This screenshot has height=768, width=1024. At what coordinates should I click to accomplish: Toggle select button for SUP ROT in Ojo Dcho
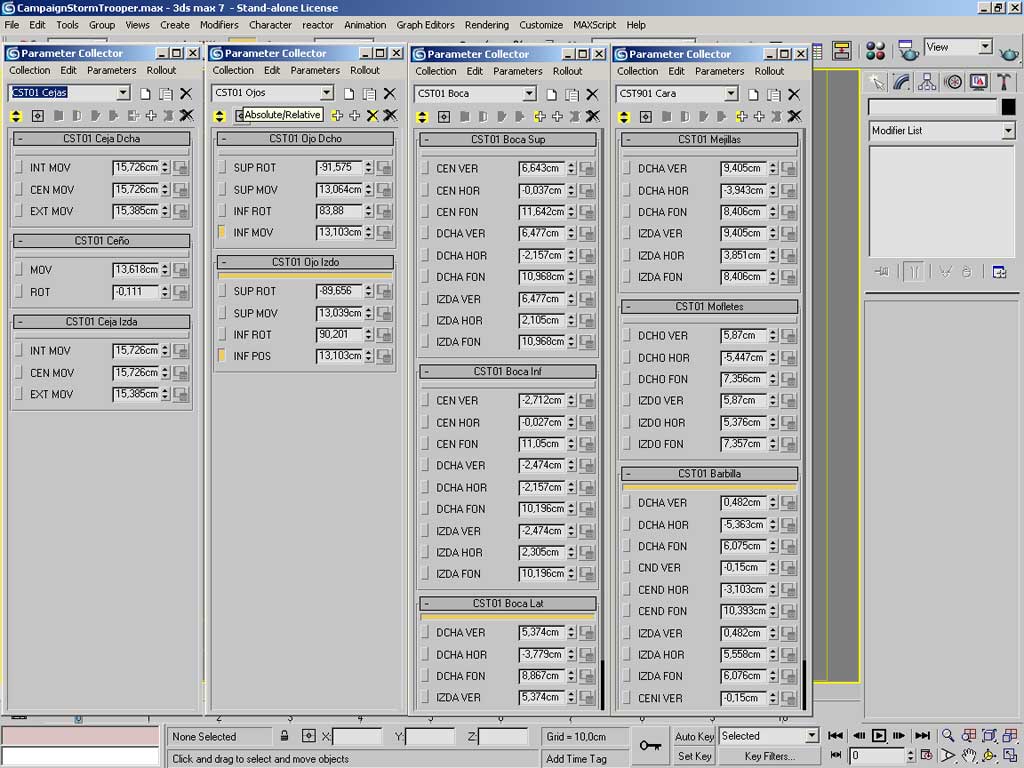(x=222, y=167)
